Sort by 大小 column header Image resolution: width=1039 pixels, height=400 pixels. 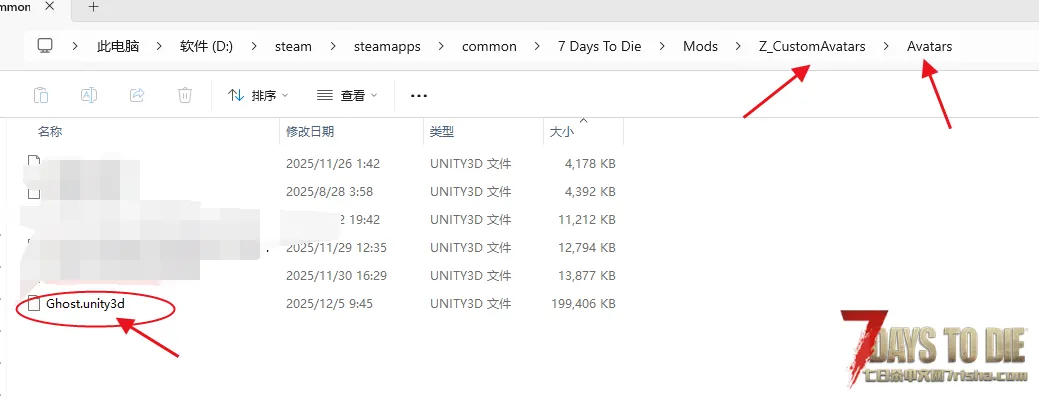(x=560, y=131)
